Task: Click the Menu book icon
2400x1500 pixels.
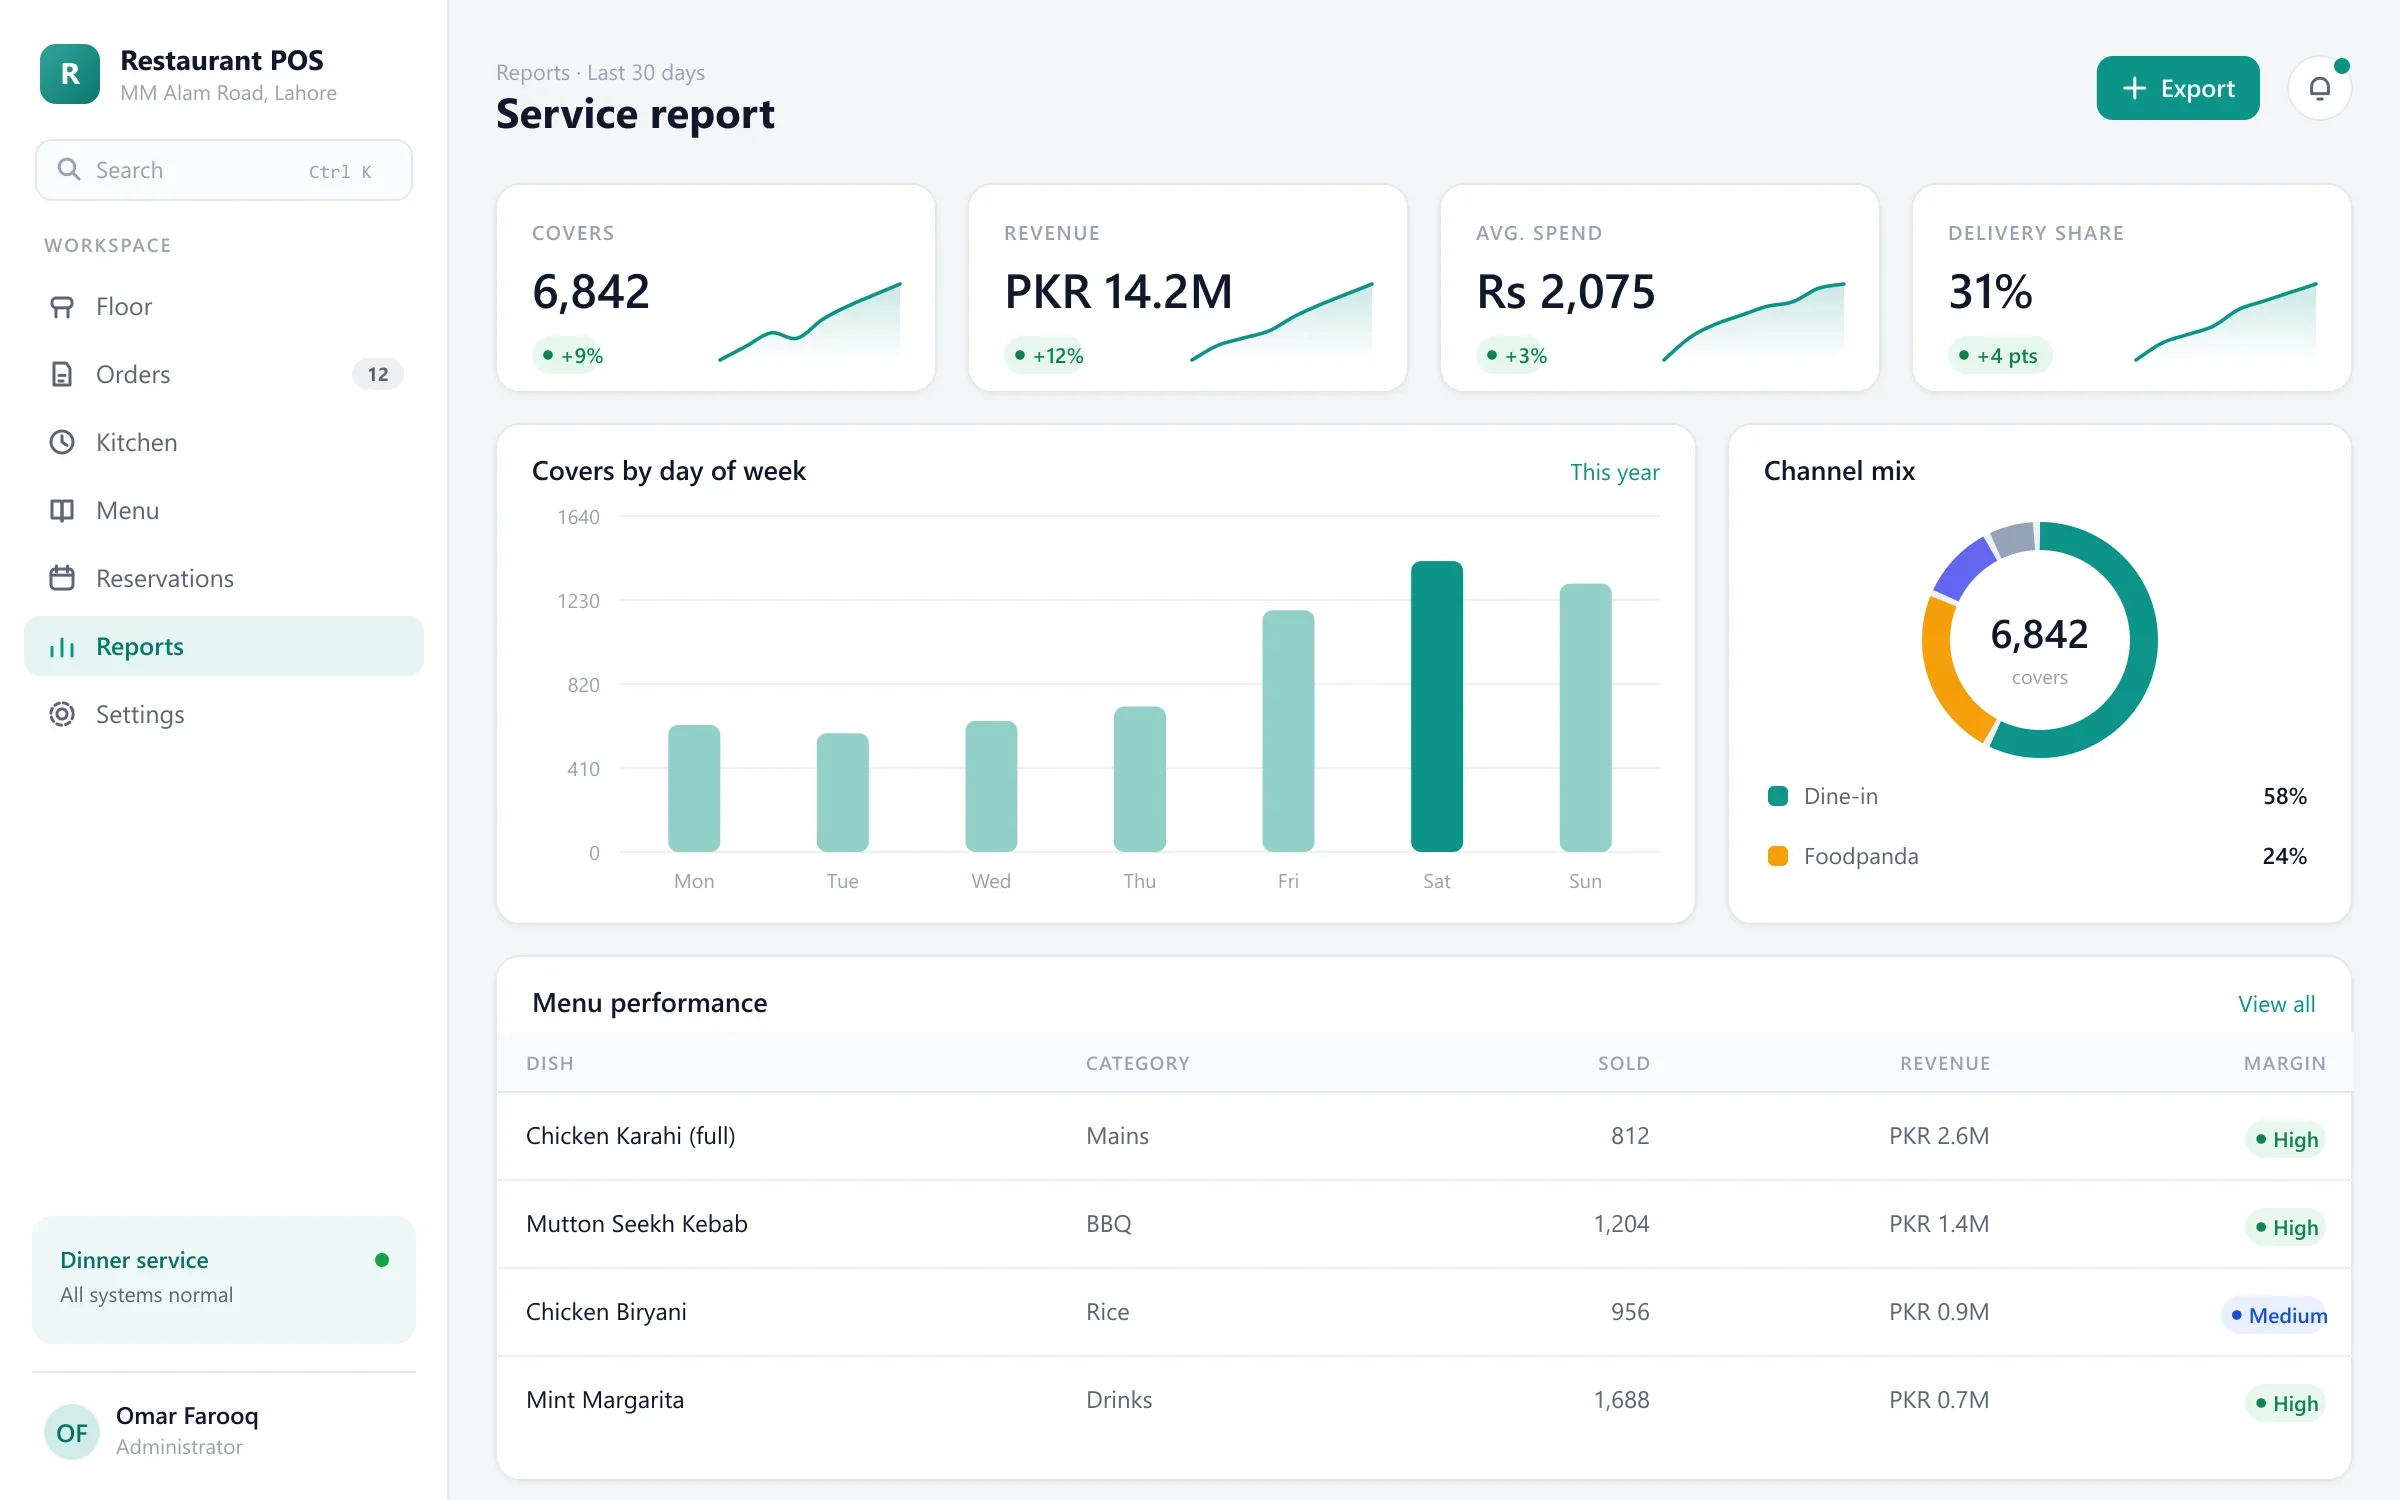Action: (x=62, y=511)
